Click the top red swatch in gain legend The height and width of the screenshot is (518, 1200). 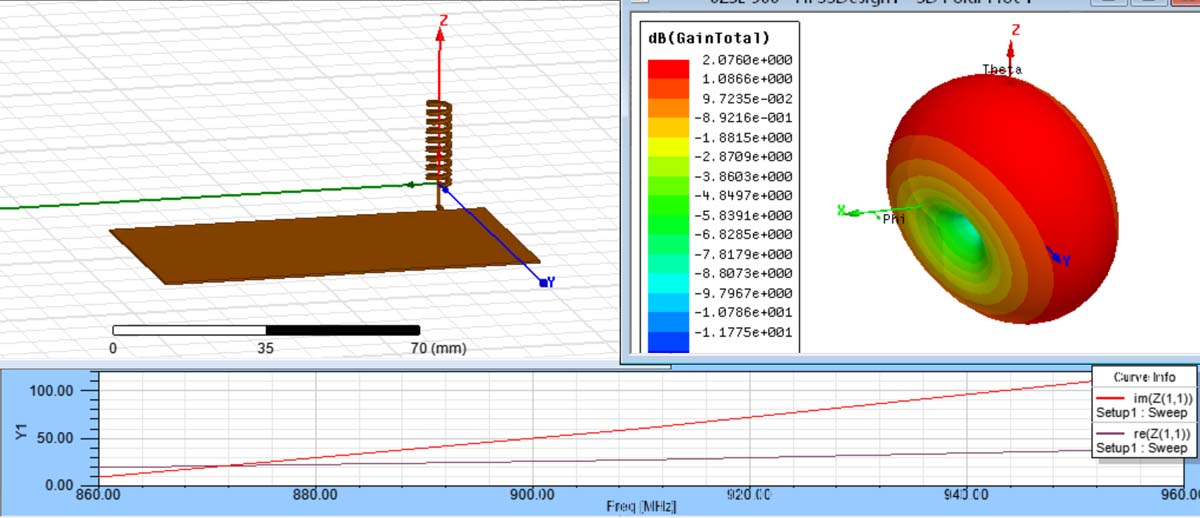(668, 67)
